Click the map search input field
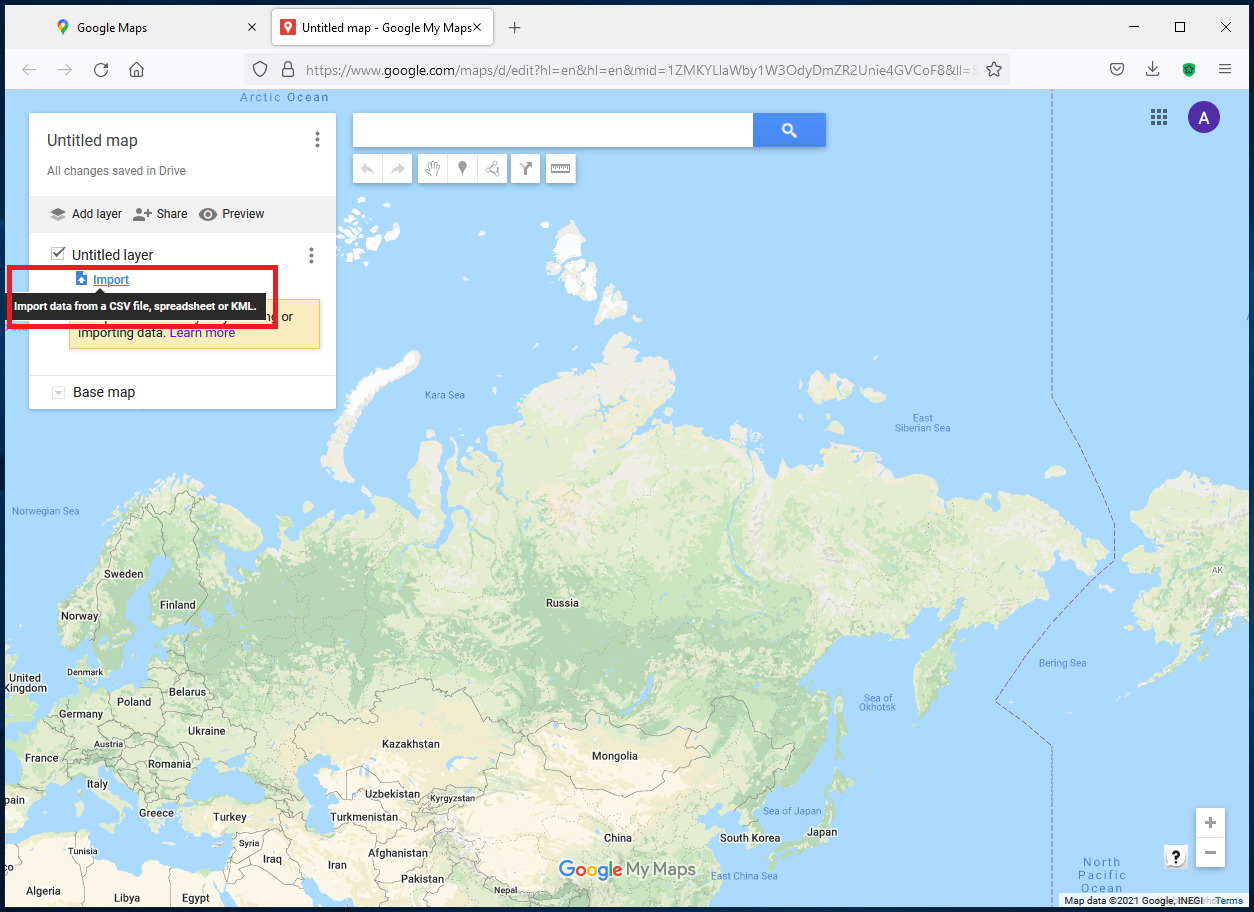 [553, 130]
